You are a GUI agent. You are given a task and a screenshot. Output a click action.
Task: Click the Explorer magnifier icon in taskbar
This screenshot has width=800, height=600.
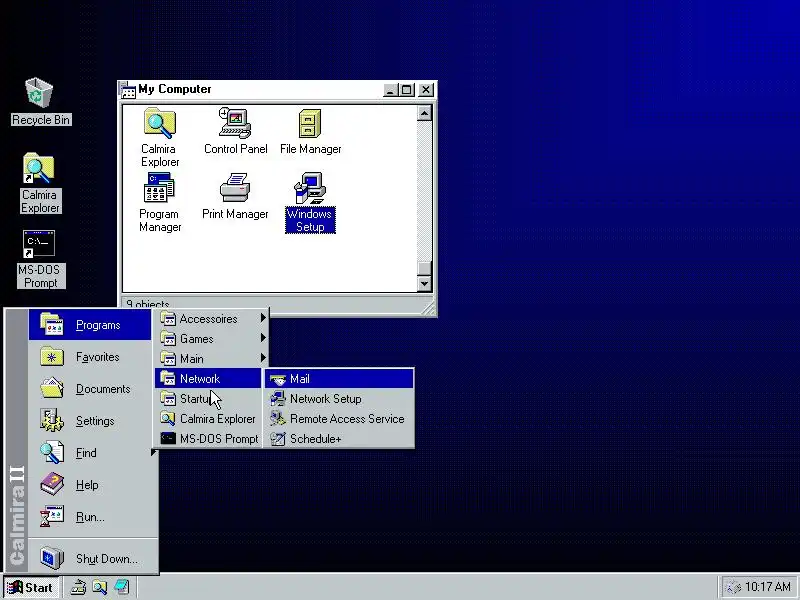[x=99, y=587]
